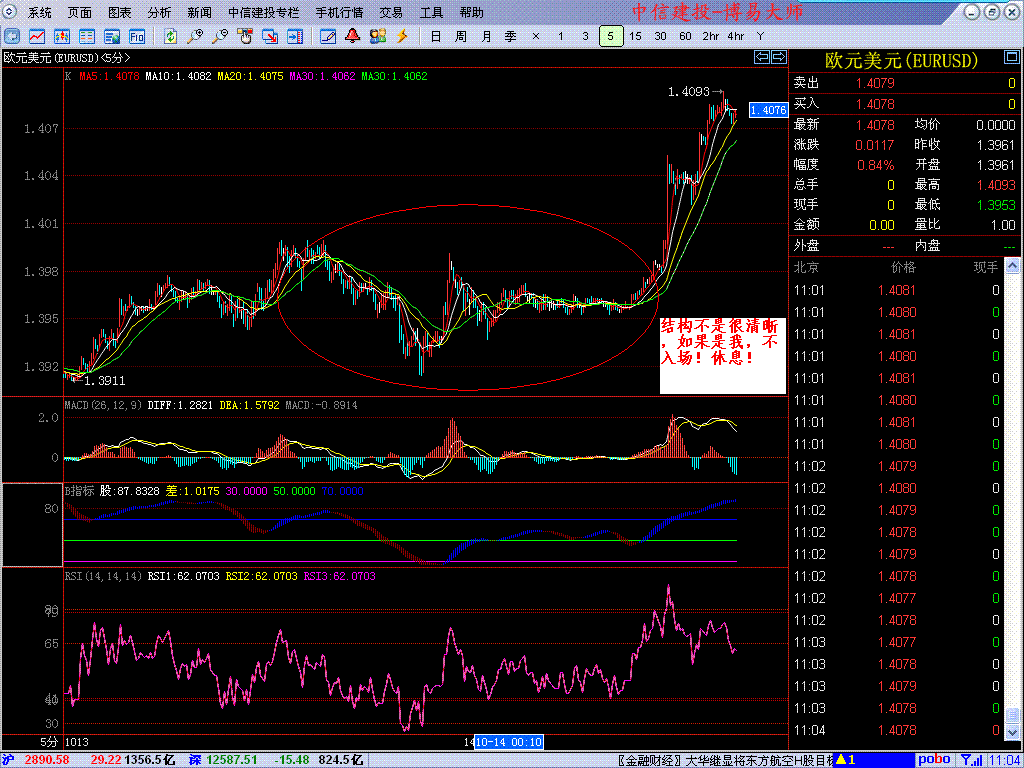The image size is (1024, 768).
Task: Click the 金融财经 news ticker headline
Action: pos(726,760)
